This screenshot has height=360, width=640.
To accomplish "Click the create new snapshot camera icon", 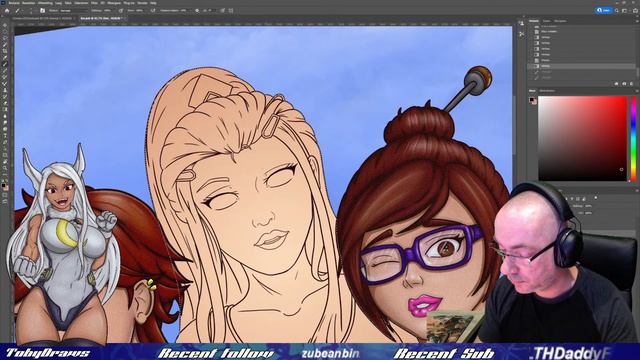I will [624, 84].
